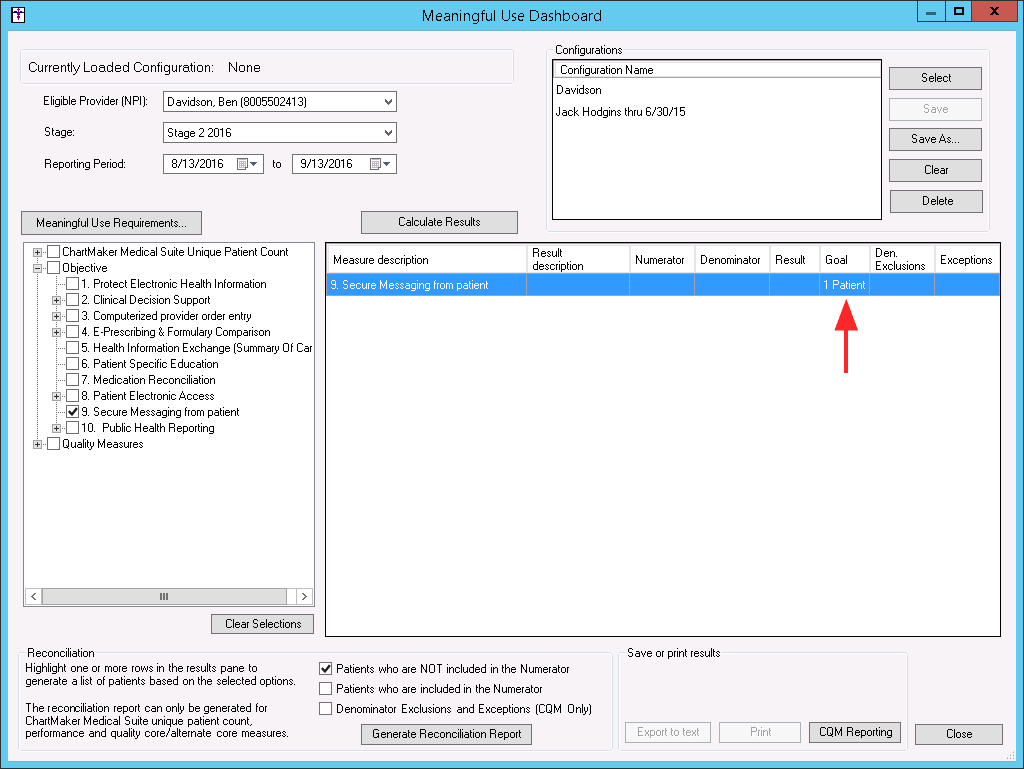Expand the Quality Measures tree node

point(38,444)
